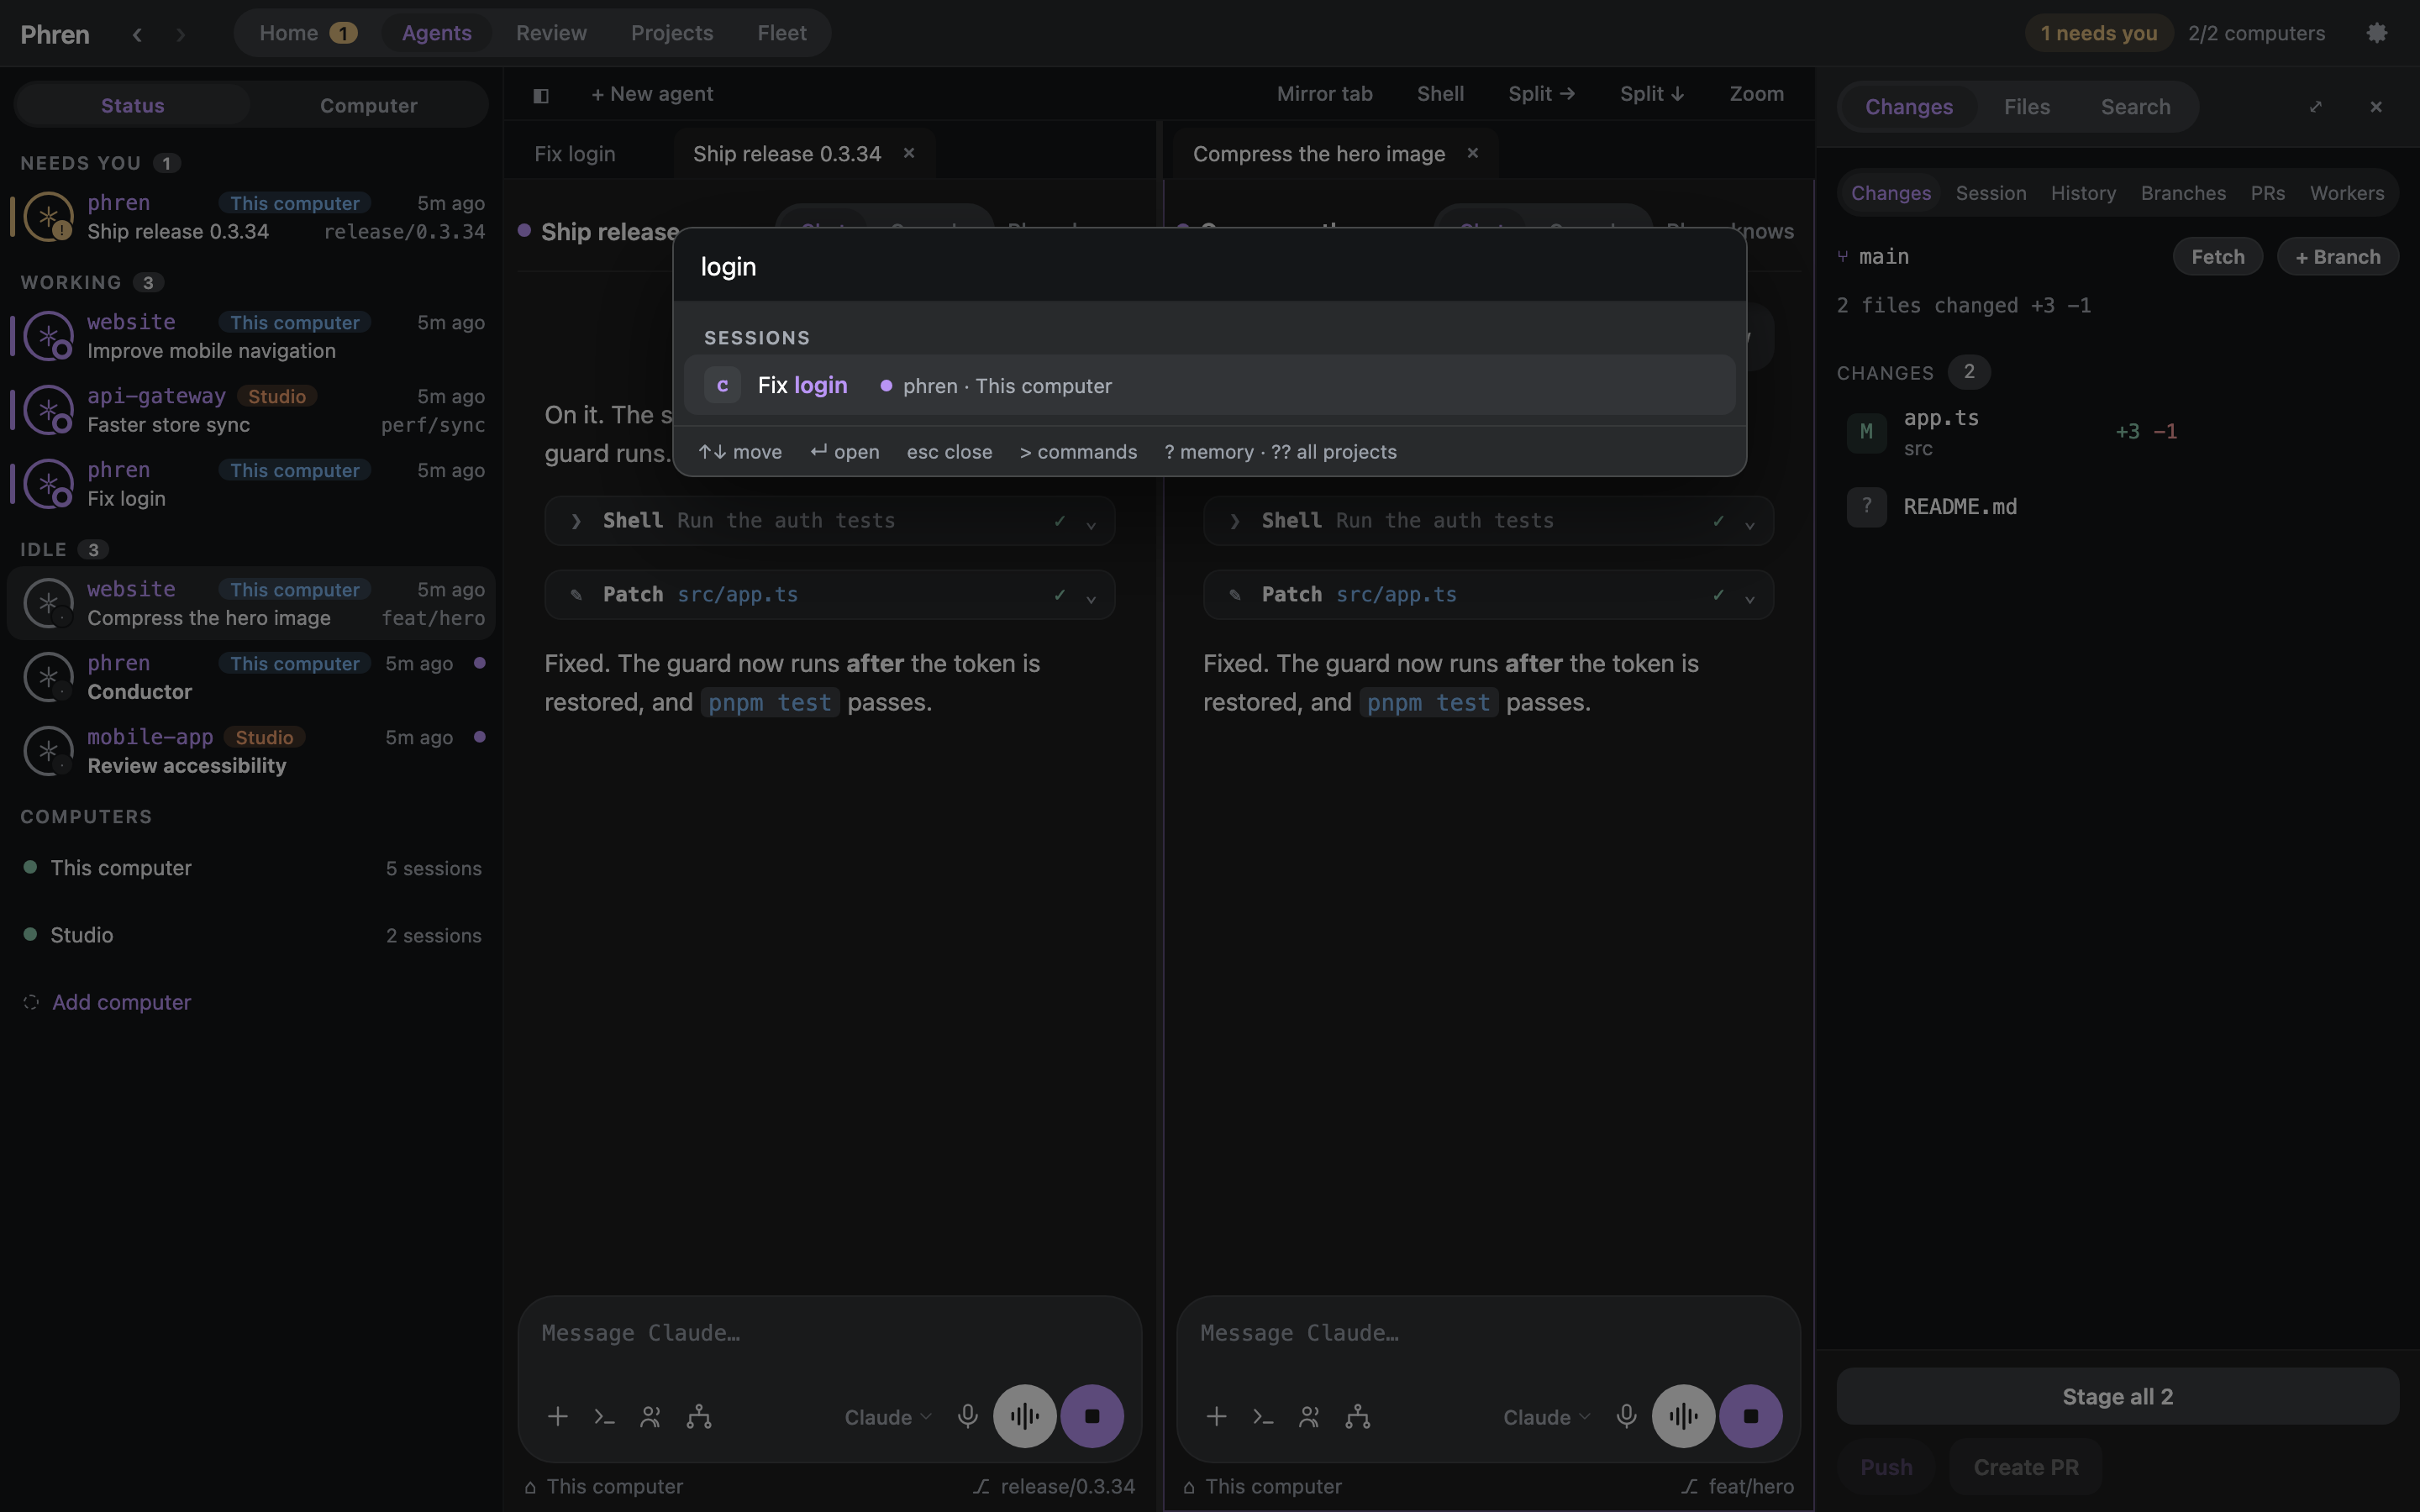Click the plus attach icon in left composer
The image size is (2420, 1512).
[x=558, y=1416]
